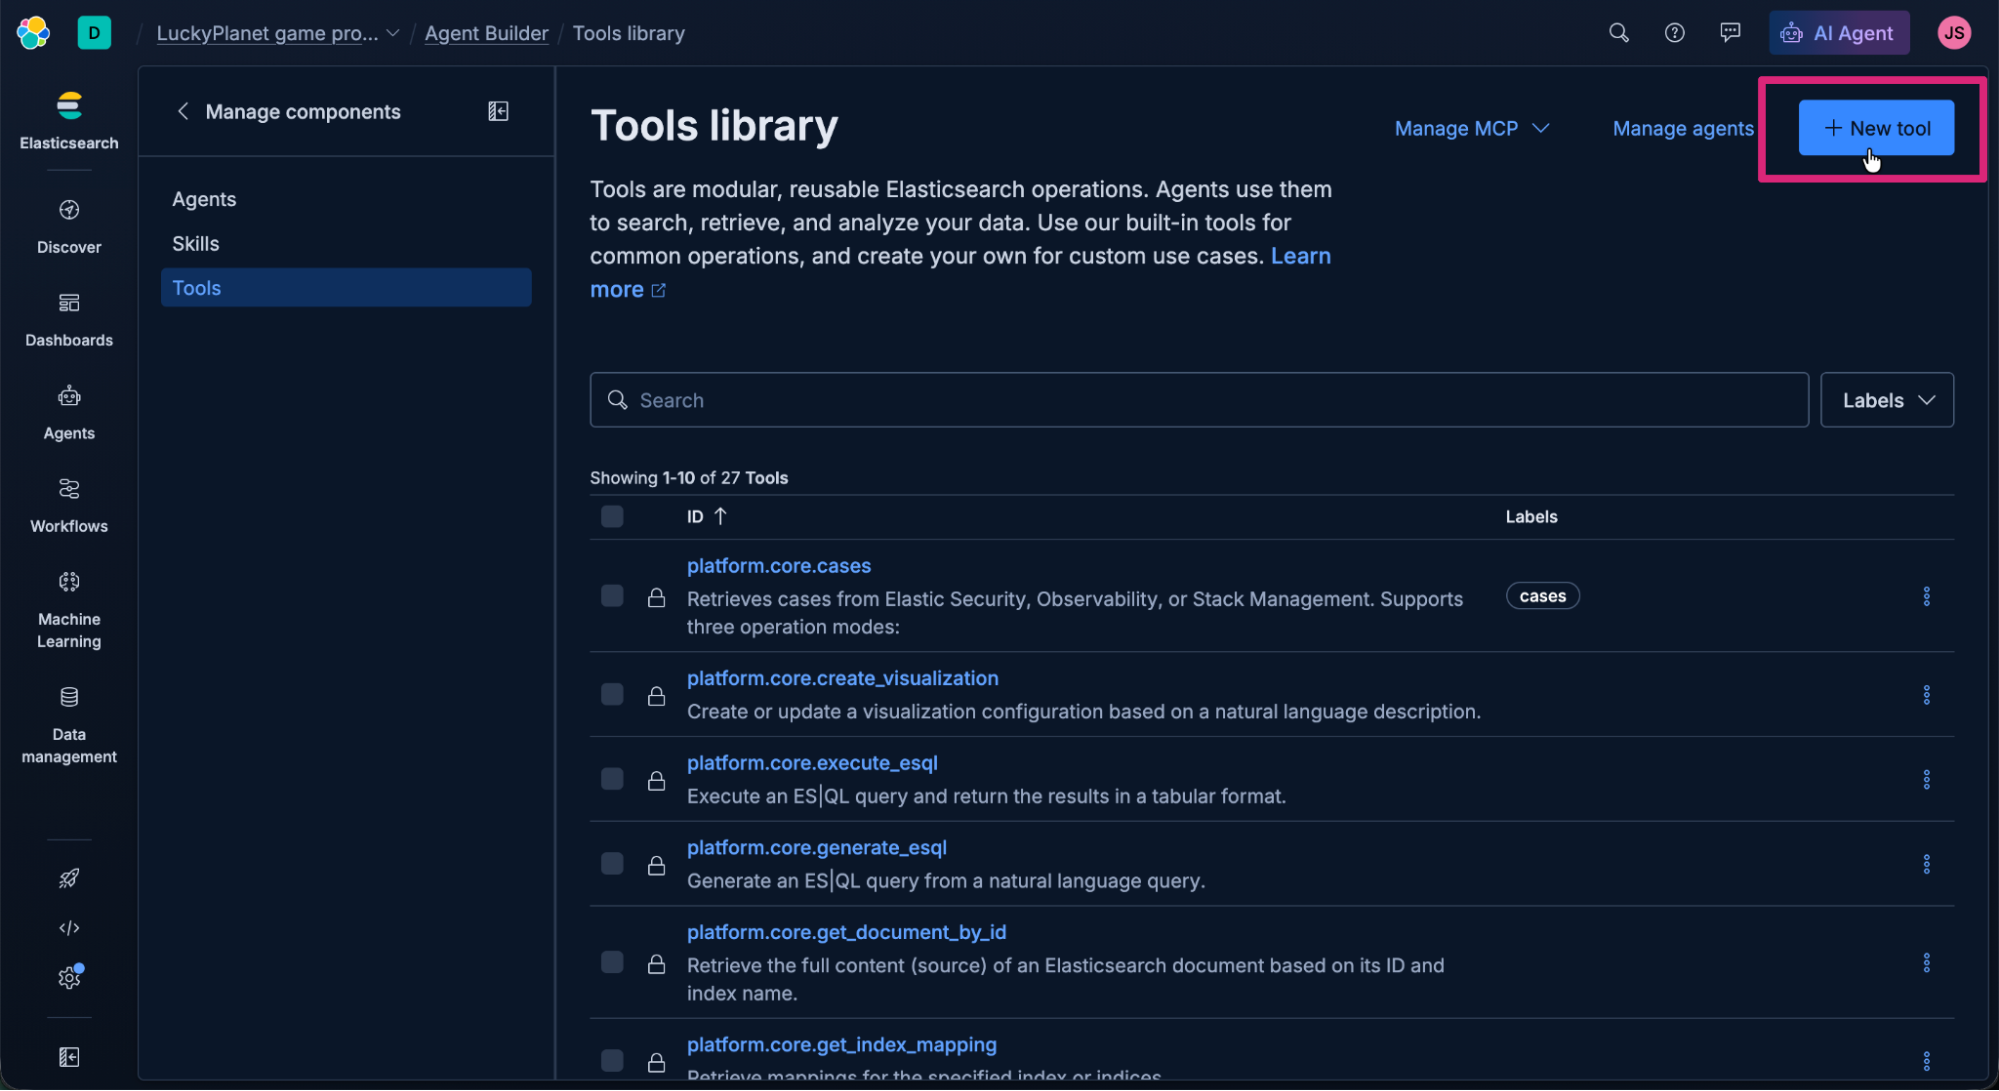This screenshot has width=1999, height=1091.
Task: Open the platform.core.get_index_mapping tool
Action: tap(841, 1044)
